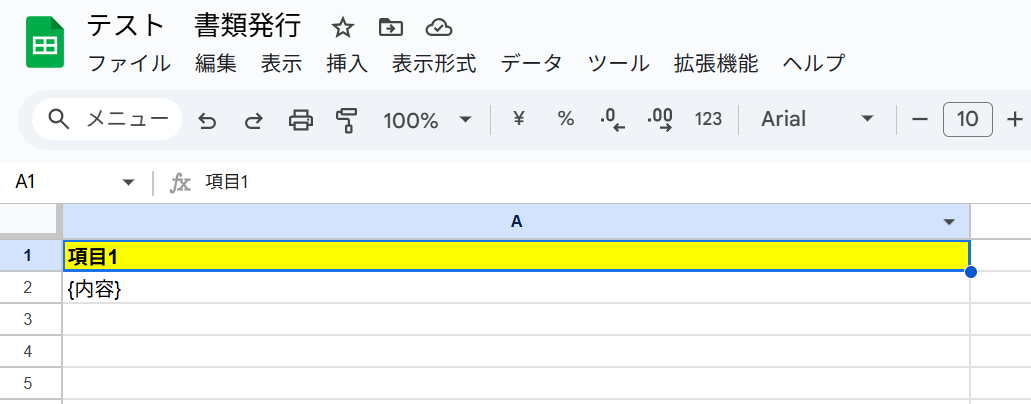Click the print icon
The height and width of the screenshot is (404, 1031).
300,120
